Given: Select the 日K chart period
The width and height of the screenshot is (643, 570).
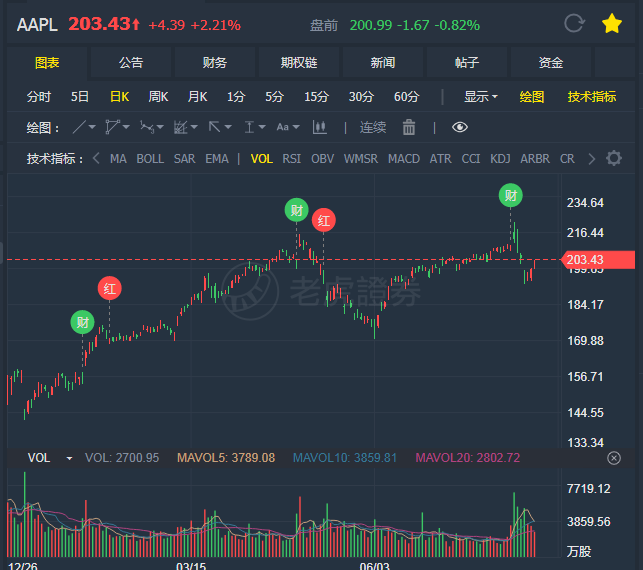Looking at the screenshot, I should 119,97.
